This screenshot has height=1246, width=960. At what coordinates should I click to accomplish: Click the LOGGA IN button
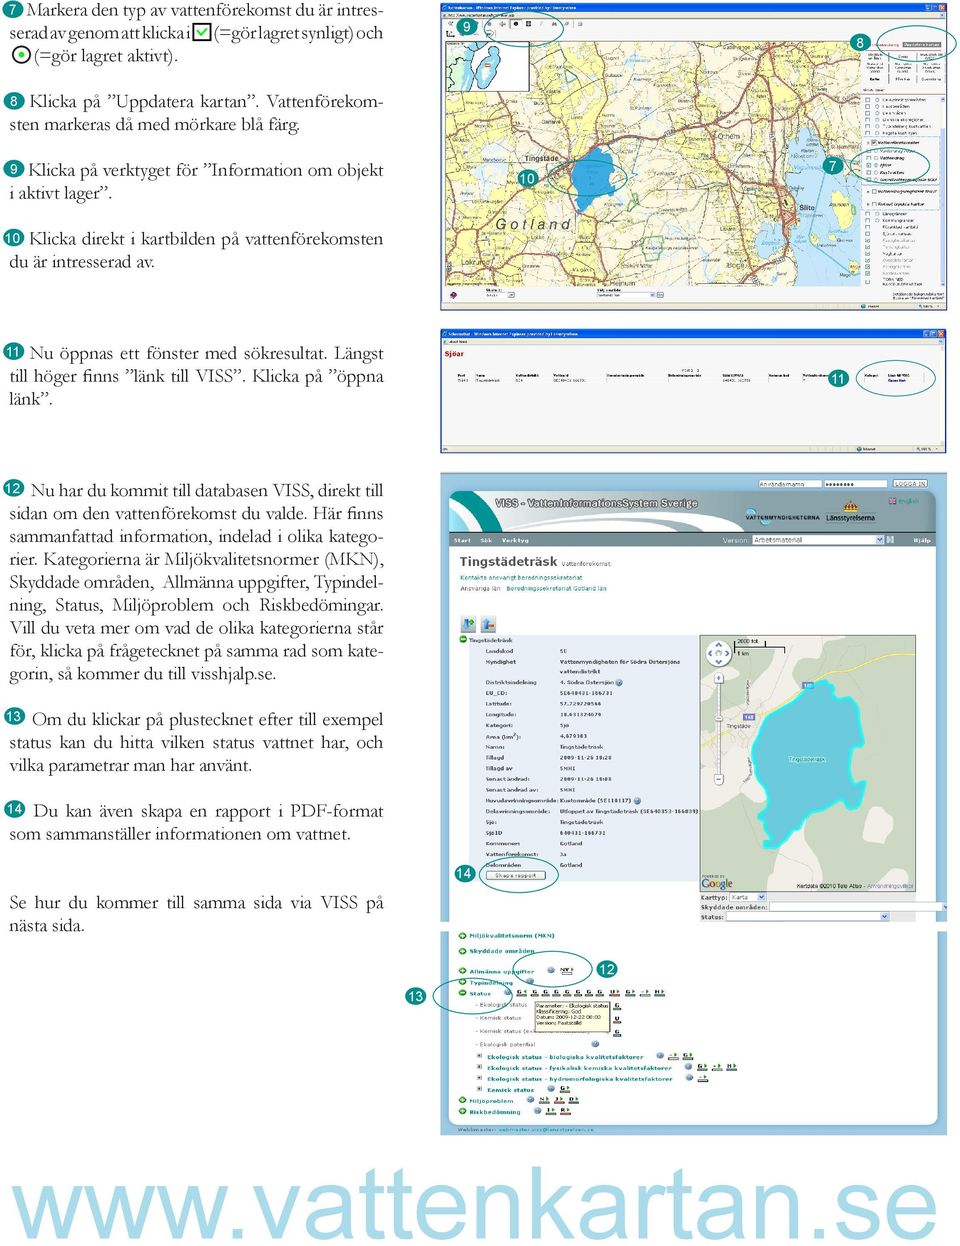[x=910, y=483]
